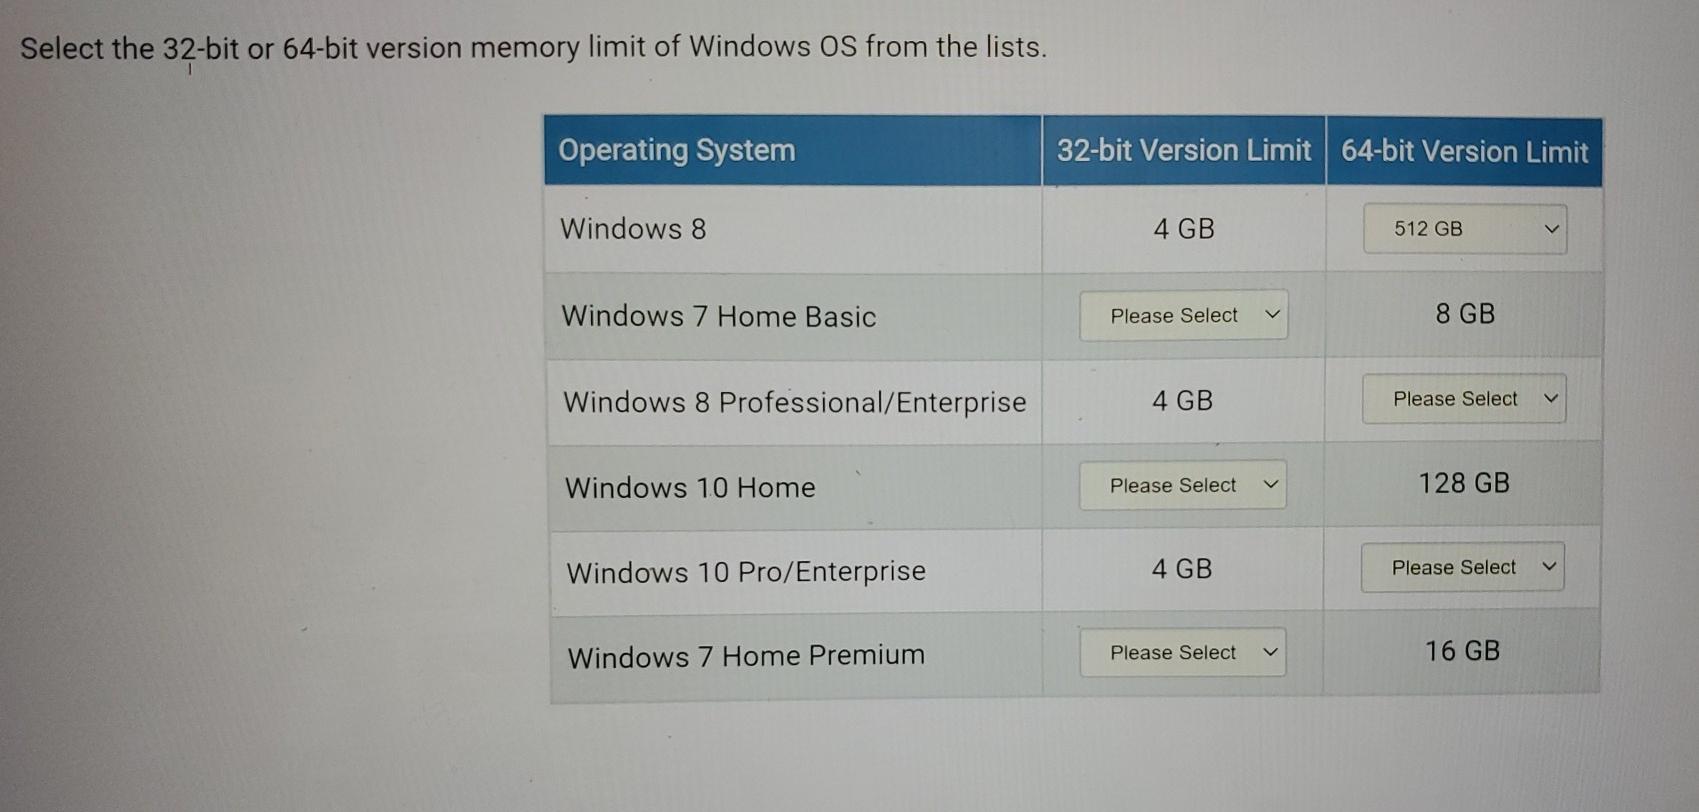1699x812 pixels.
Task: Click the 4 GB cell in Windows 8 row
Action: pyautogui.click(x=1184, y=229)
